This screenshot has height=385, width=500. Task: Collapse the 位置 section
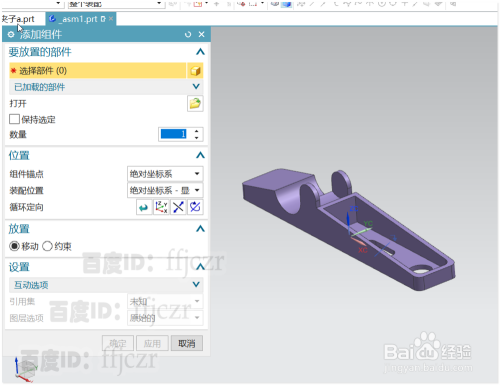200,155
